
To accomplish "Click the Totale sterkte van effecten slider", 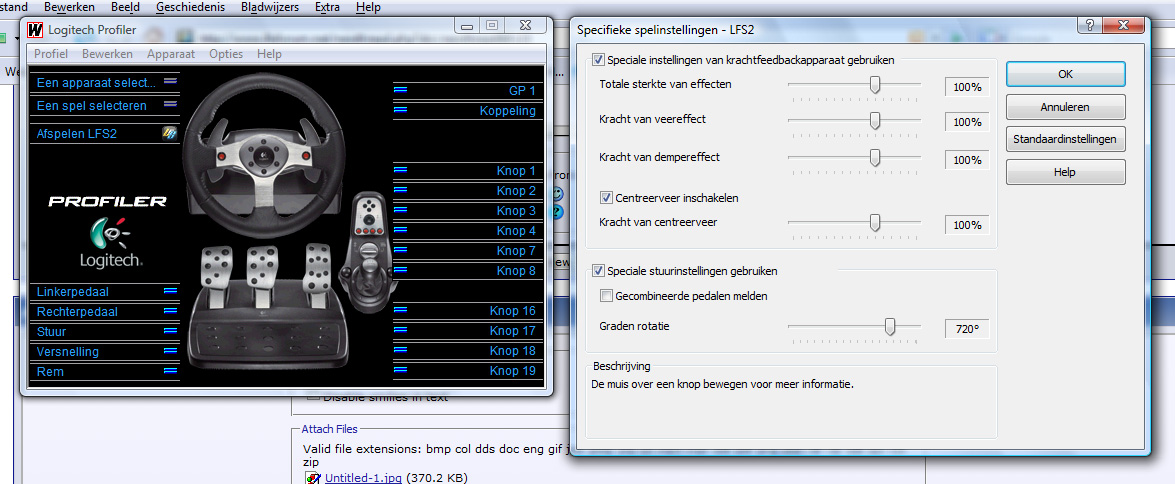I will pos(854,85).
